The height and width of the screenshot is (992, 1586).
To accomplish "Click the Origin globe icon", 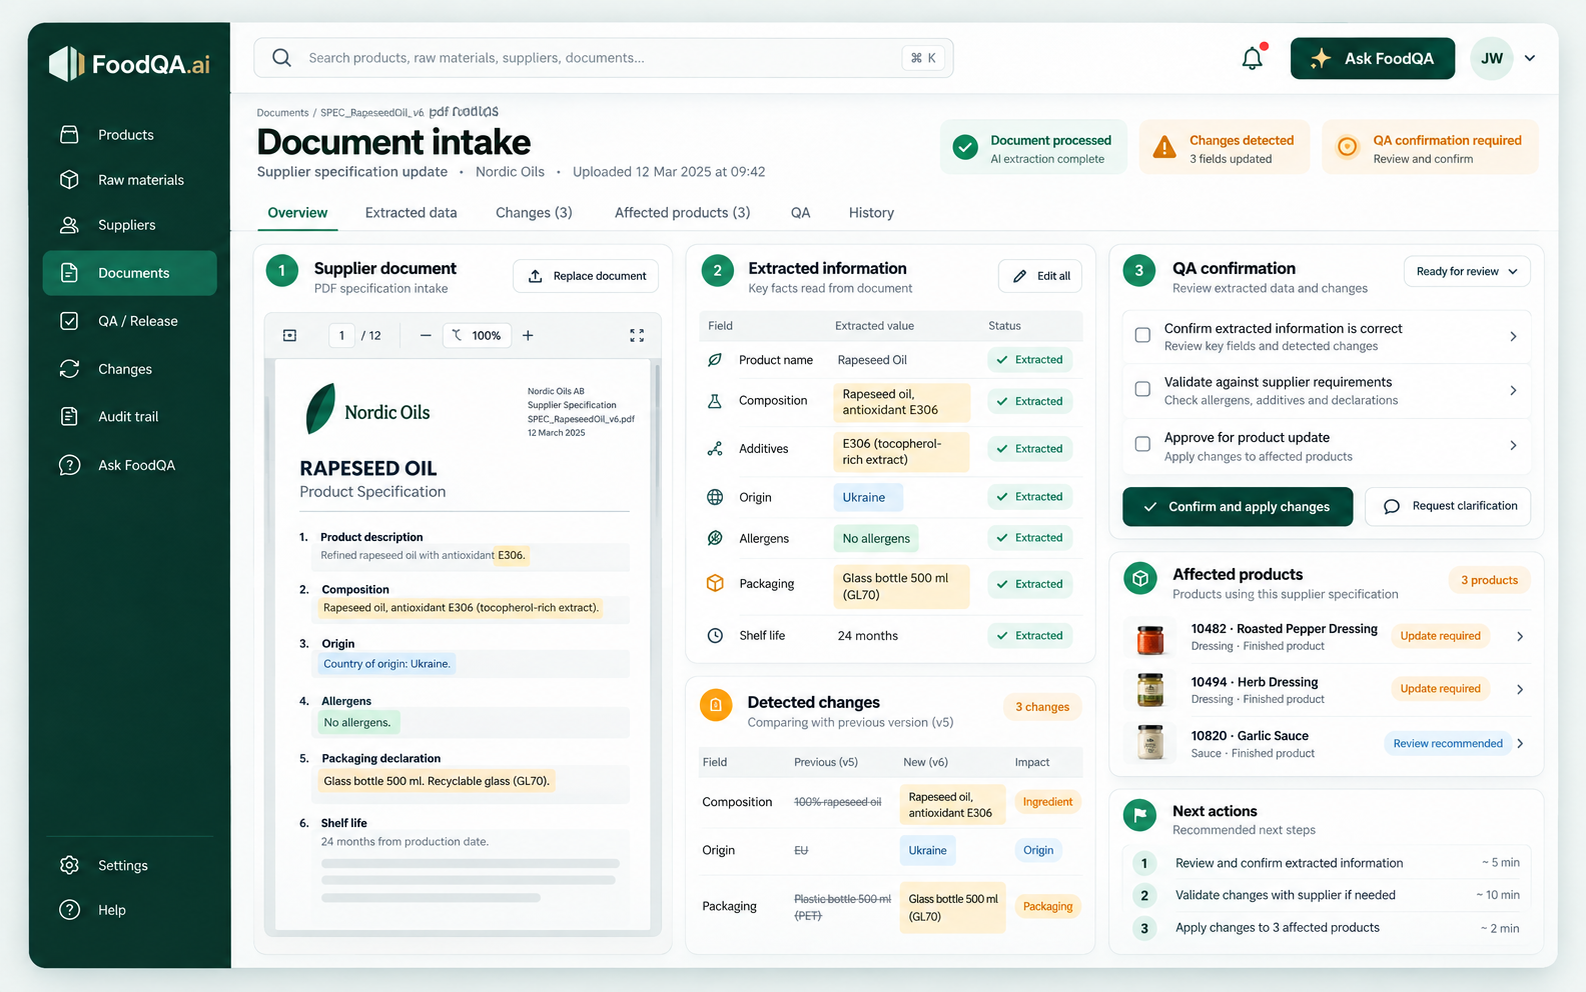I will (715, 497).
